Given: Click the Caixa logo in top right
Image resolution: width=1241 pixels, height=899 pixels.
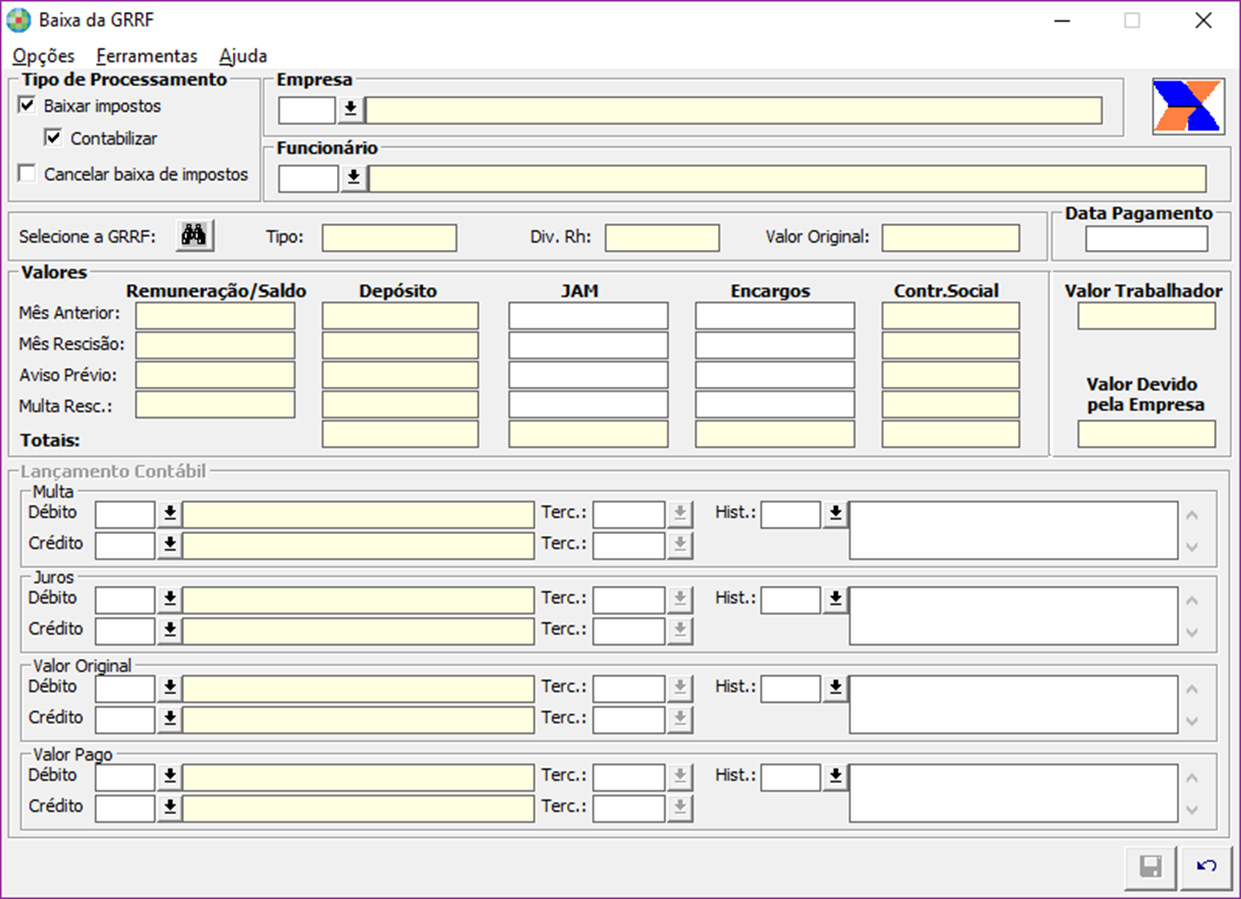Looking at the screenshot, I should (x=1186, y=106).
